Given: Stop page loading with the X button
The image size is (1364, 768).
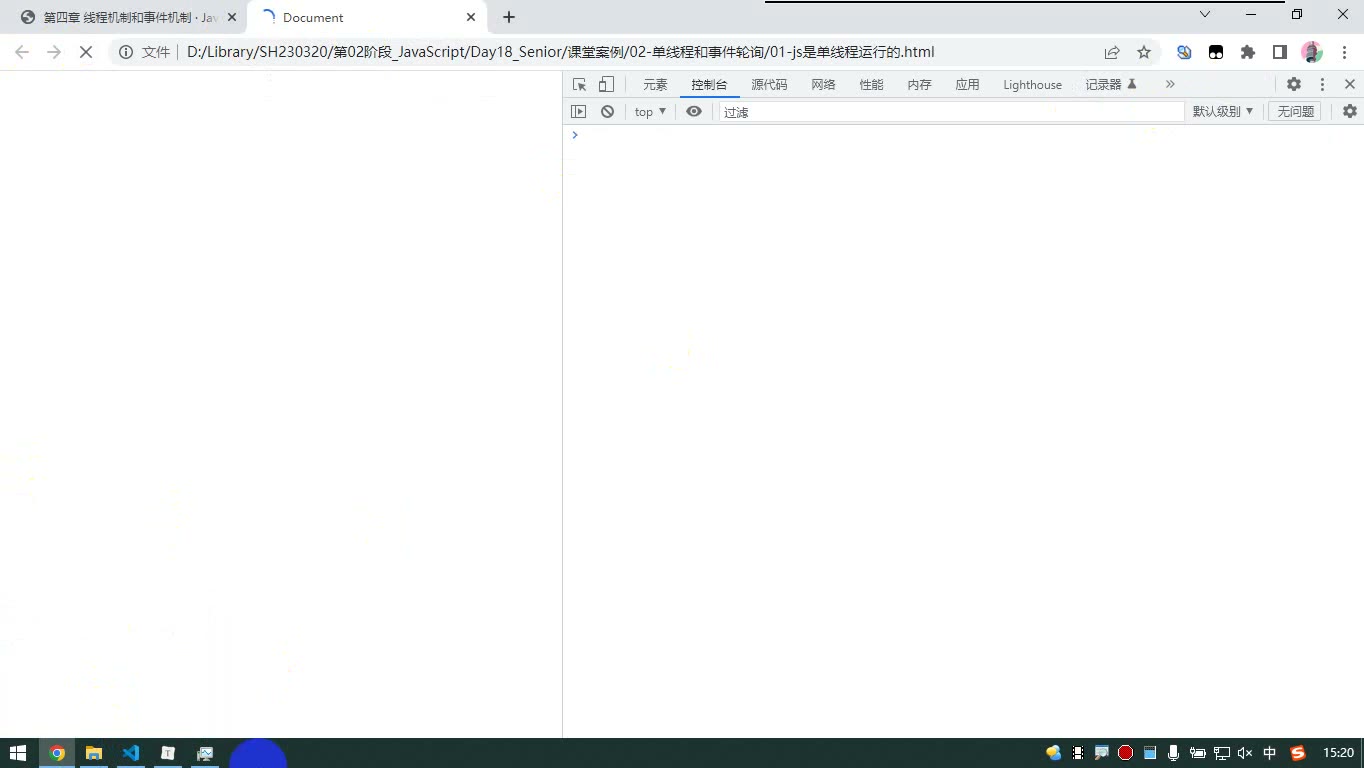Looking at the screenshot, I should coord(86,52).
